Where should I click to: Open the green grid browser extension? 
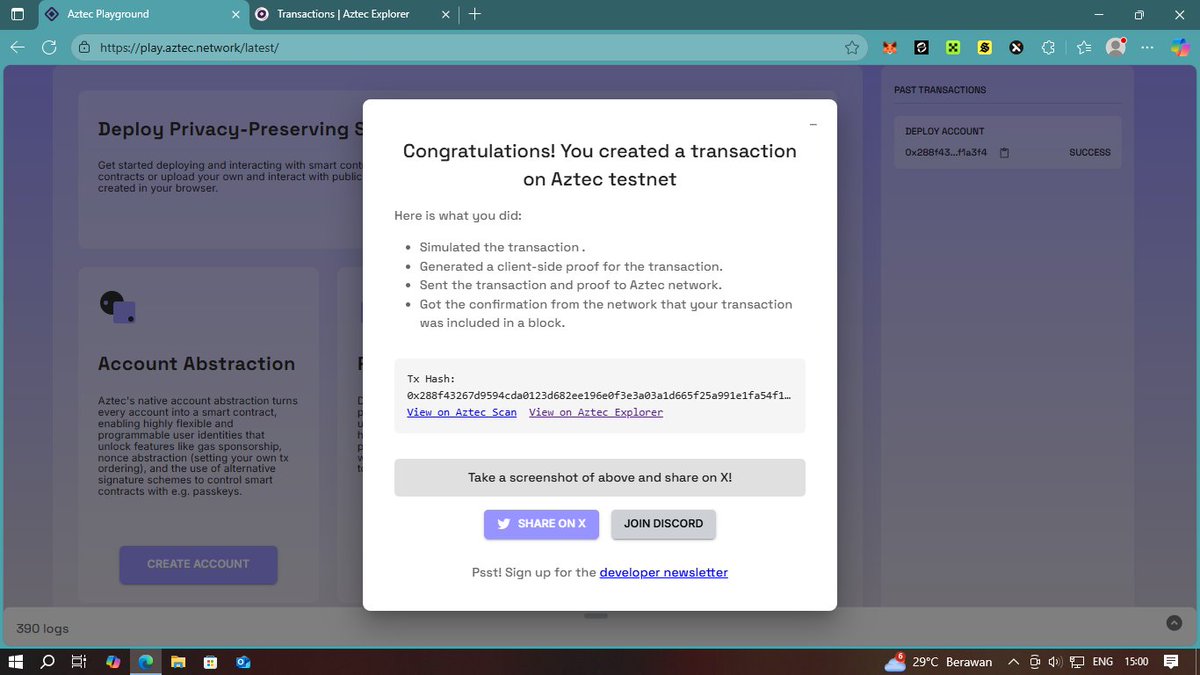(952, 47)
